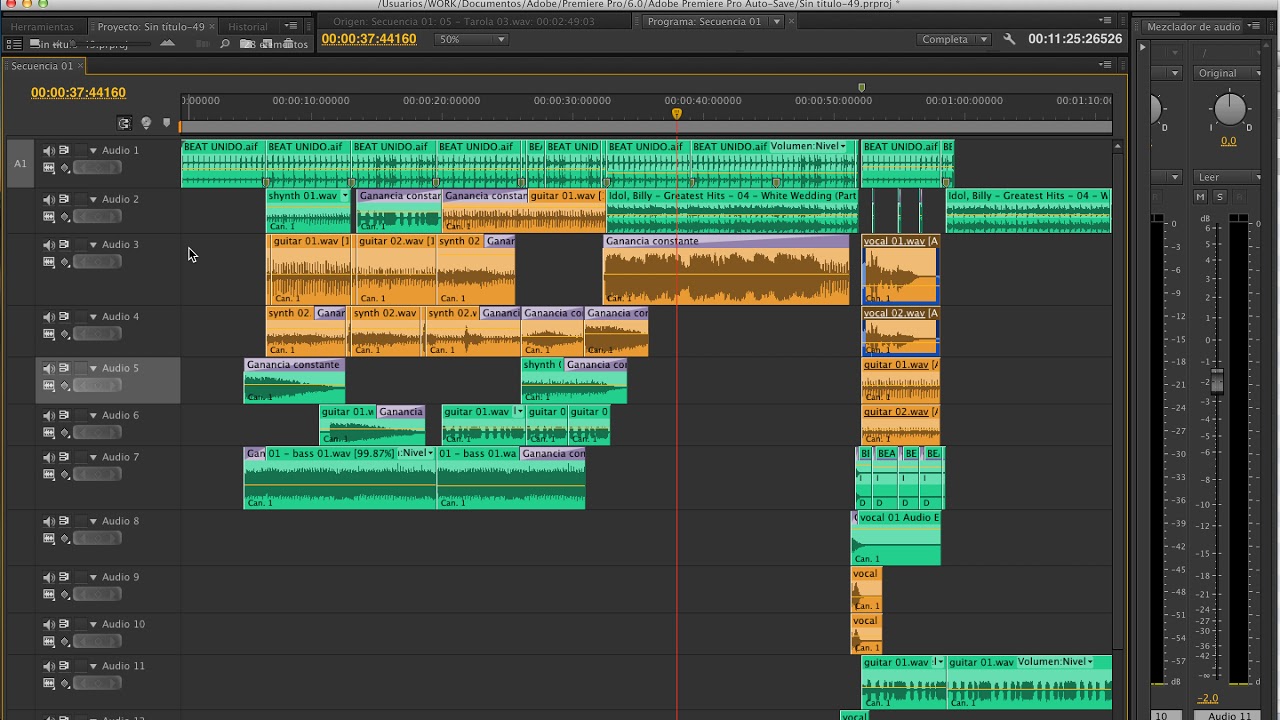Click the timeline timecode 00:00:37:44160
Image resolution: width=1280 pixels, height=720 pixels.
pos(78,92)
